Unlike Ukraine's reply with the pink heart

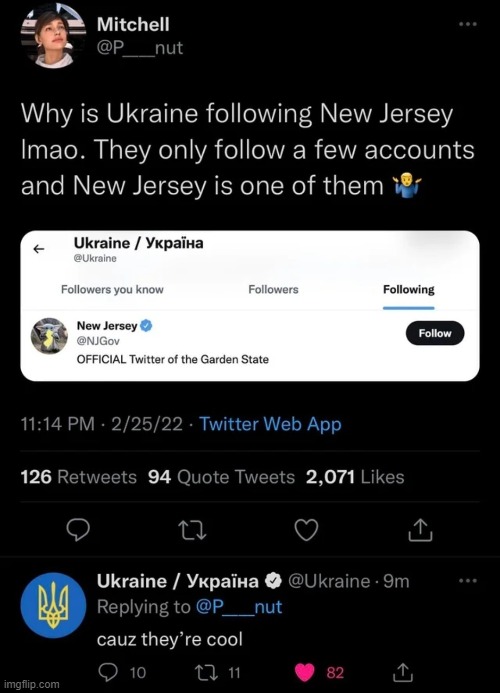point(305,673)
